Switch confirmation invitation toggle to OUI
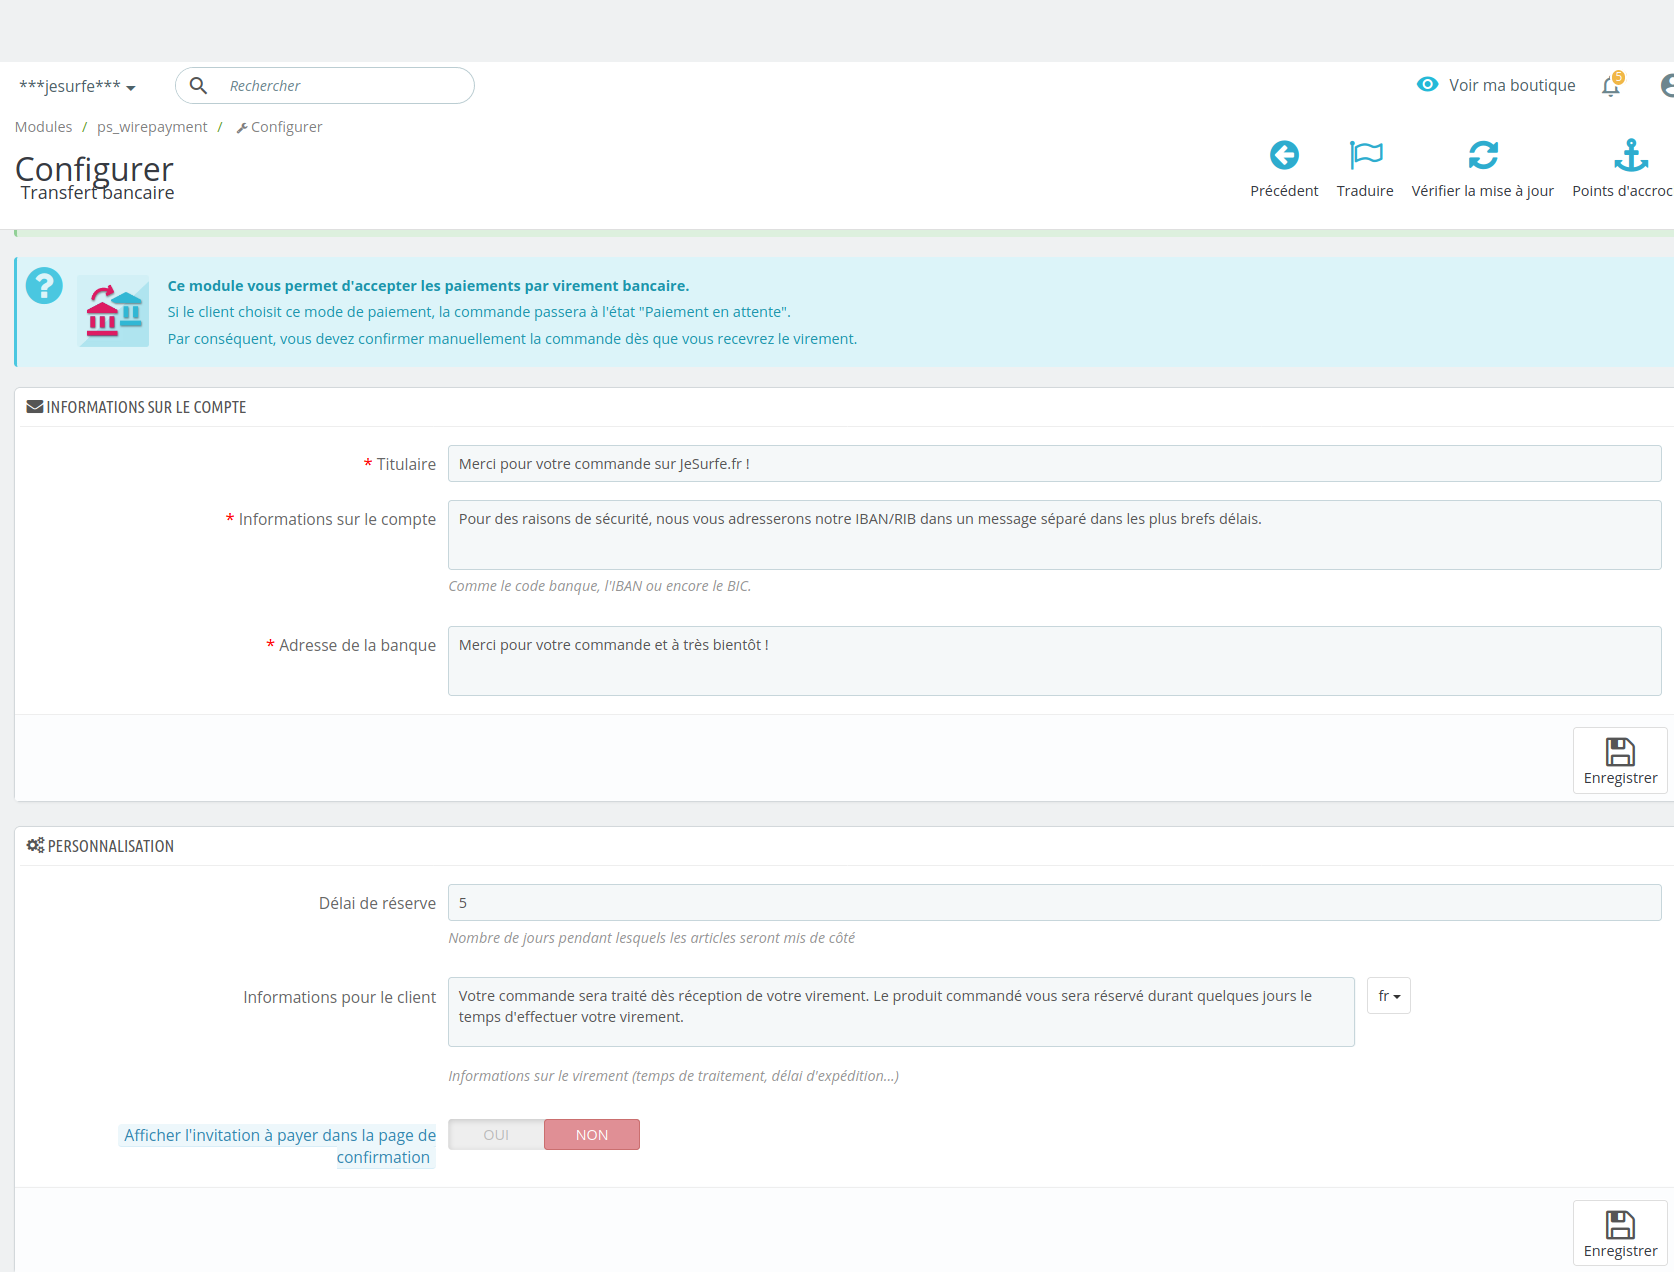The height and width of the screenshot is (1272, 1674). 496,1135
